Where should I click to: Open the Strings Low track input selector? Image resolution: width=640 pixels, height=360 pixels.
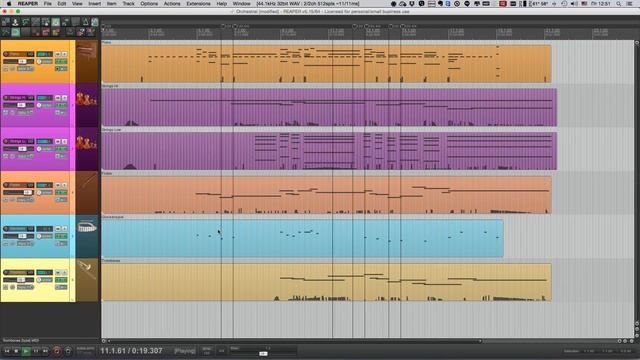[25, 156]
